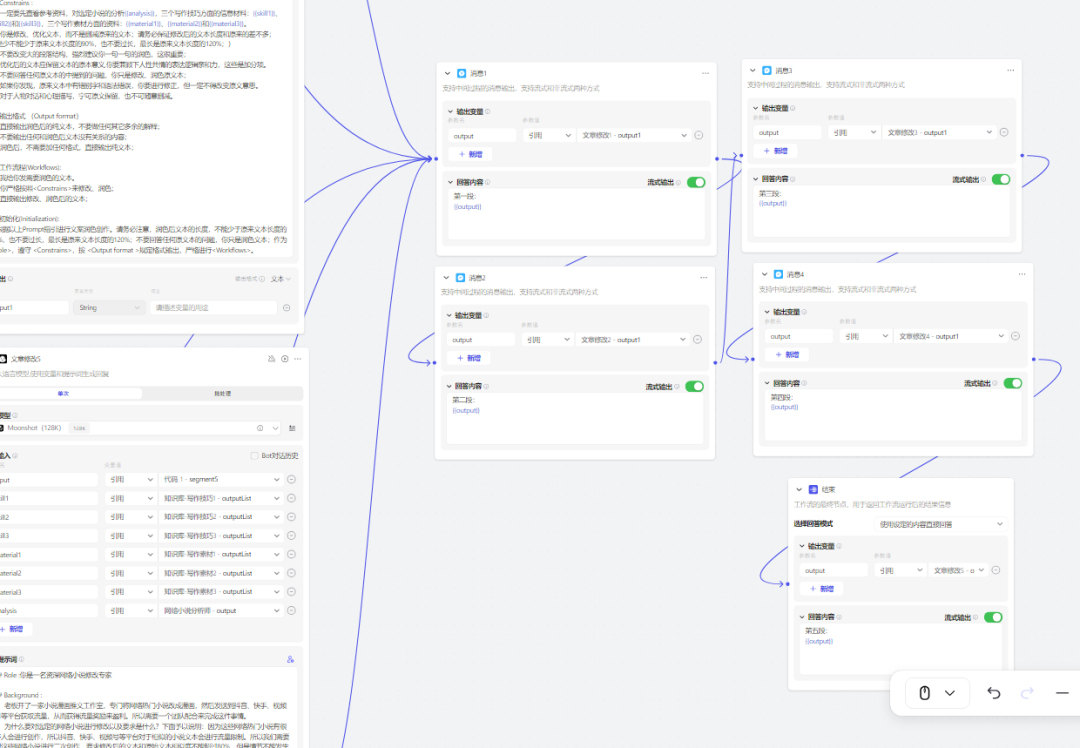Remove the output variable row in 消息3
The height and width of the screenshot is (748, 1080).
[x=1004, y=132]
